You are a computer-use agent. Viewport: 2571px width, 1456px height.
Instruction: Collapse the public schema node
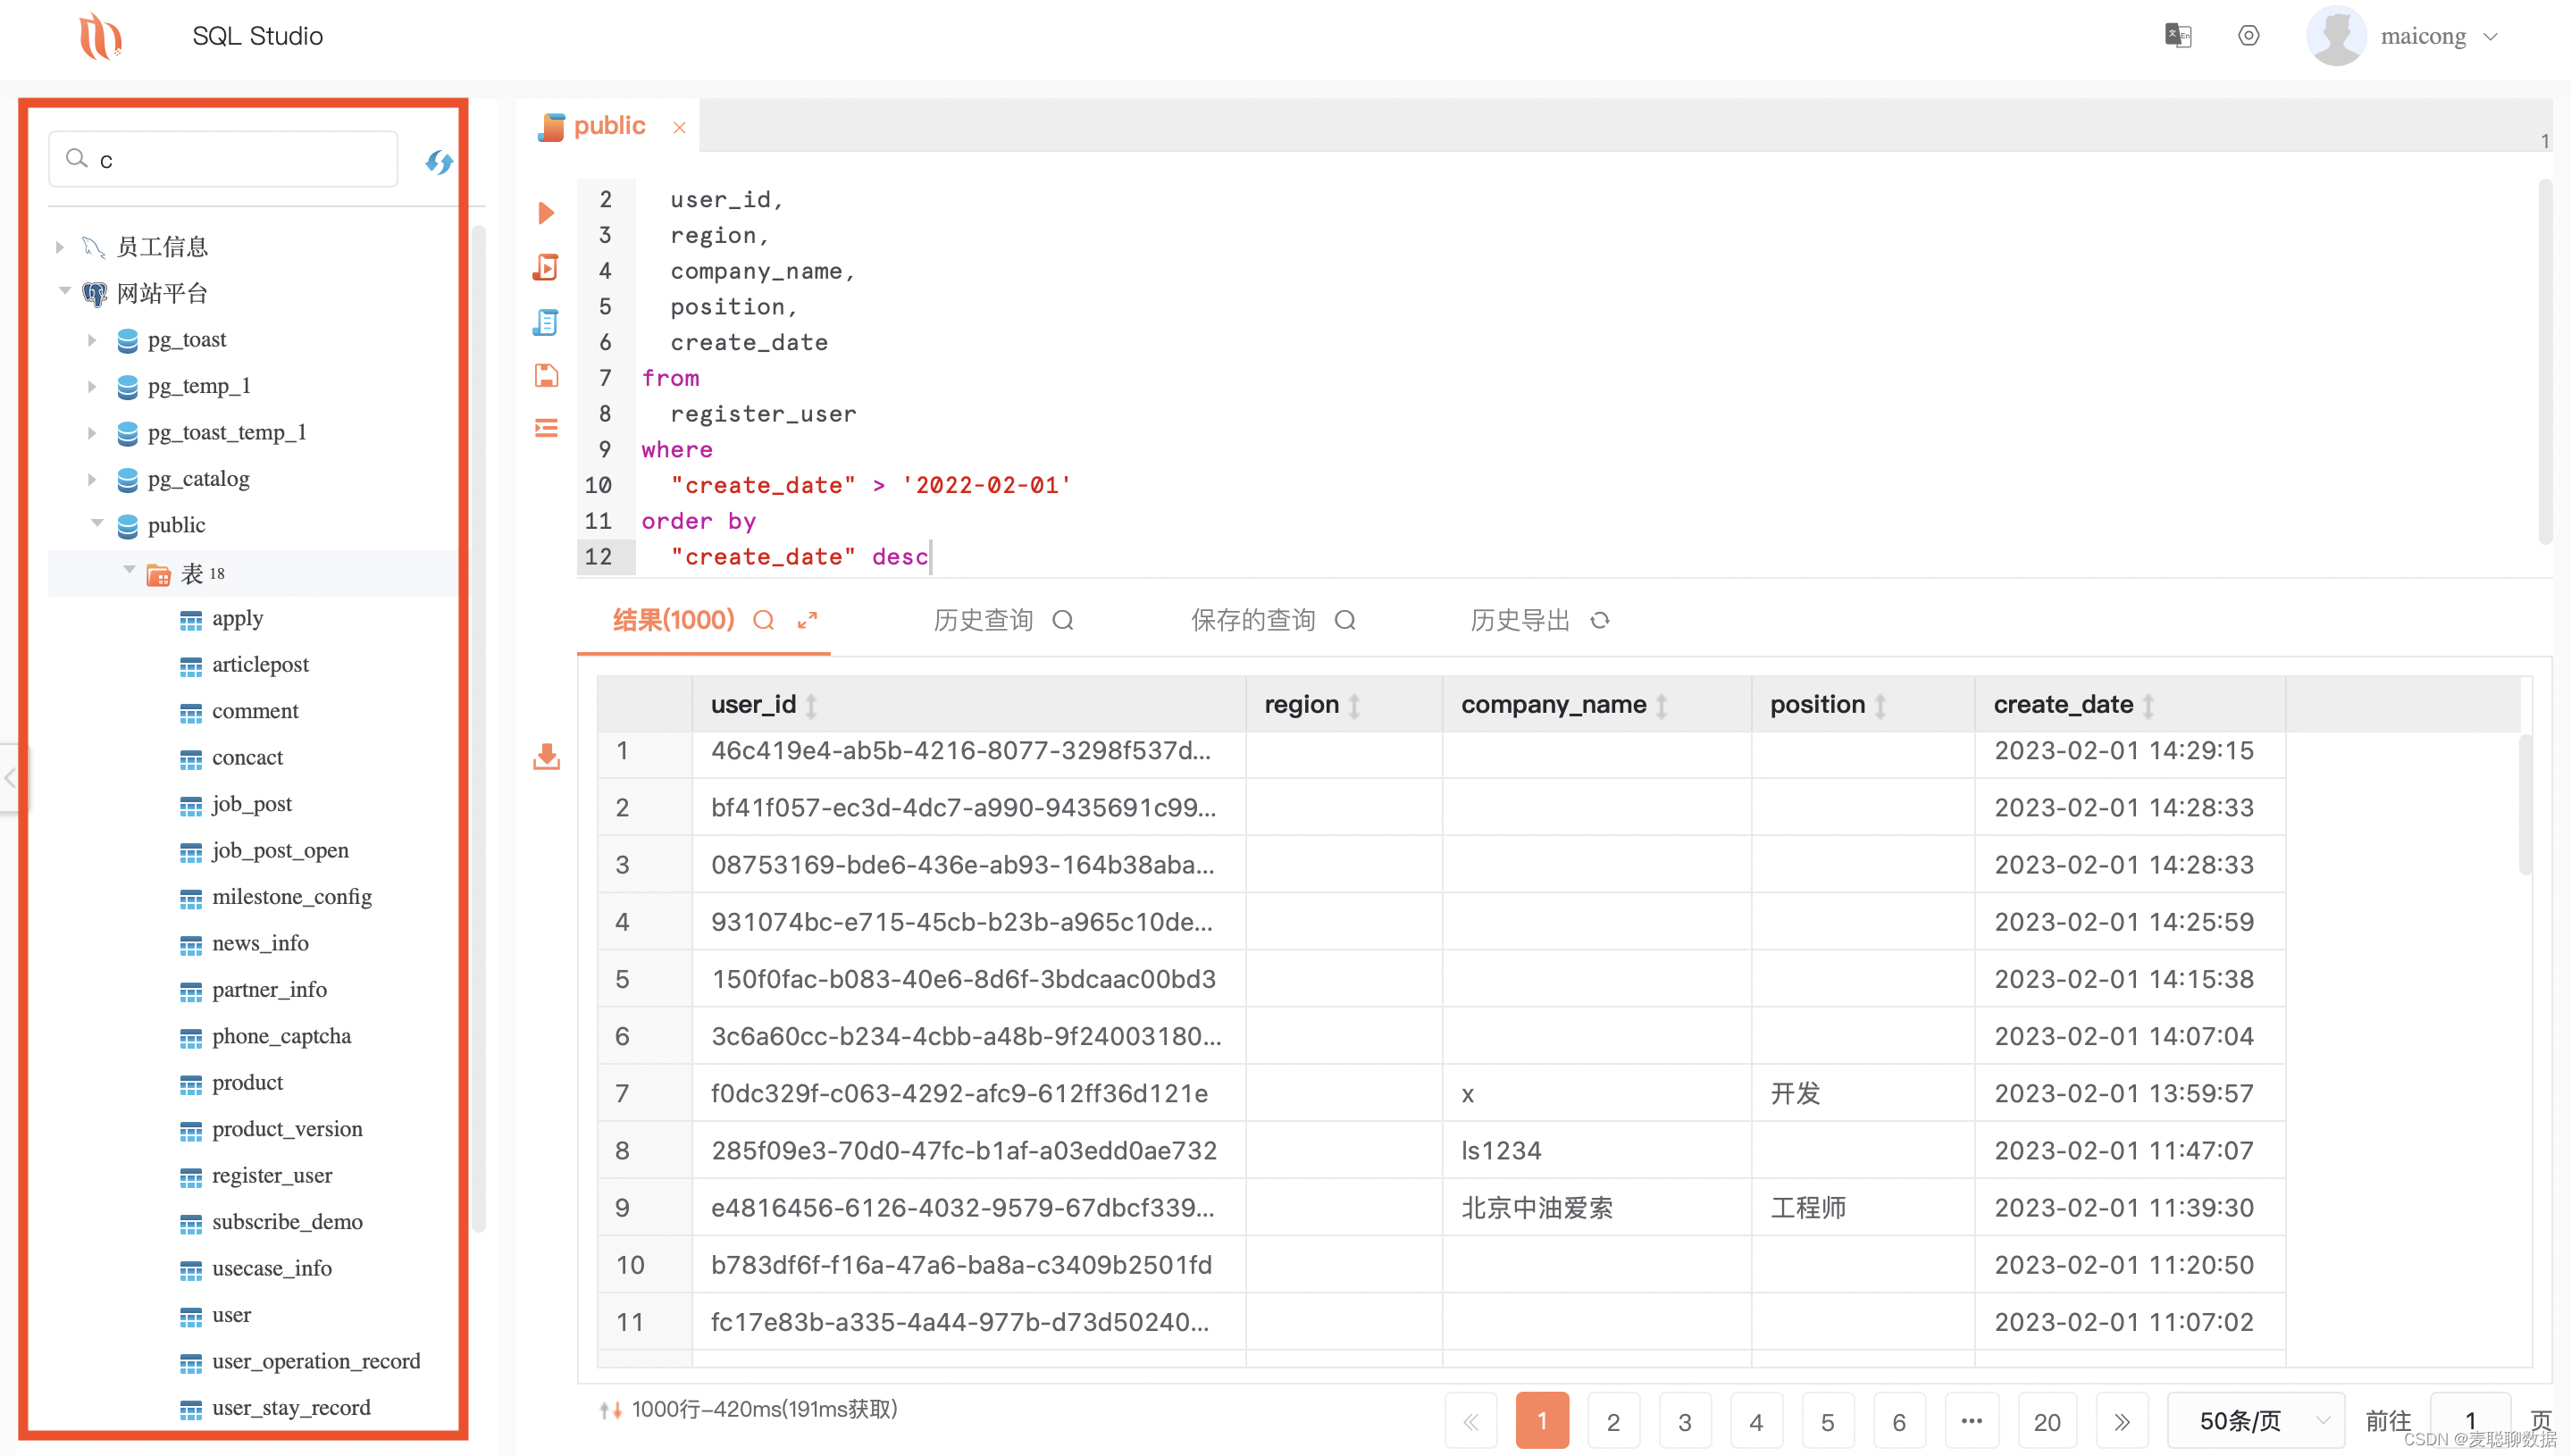[97, 524]
